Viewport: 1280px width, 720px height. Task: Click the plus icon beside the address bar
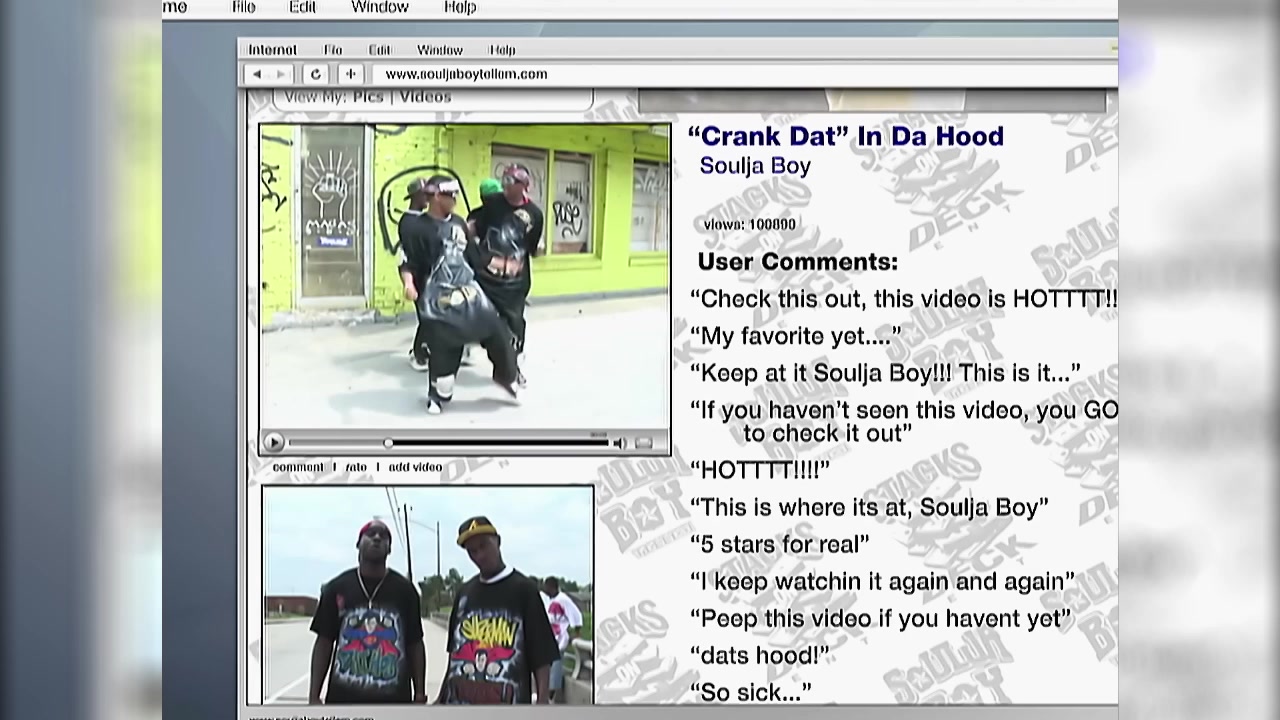pyautogui.click(x=351, y=74)
